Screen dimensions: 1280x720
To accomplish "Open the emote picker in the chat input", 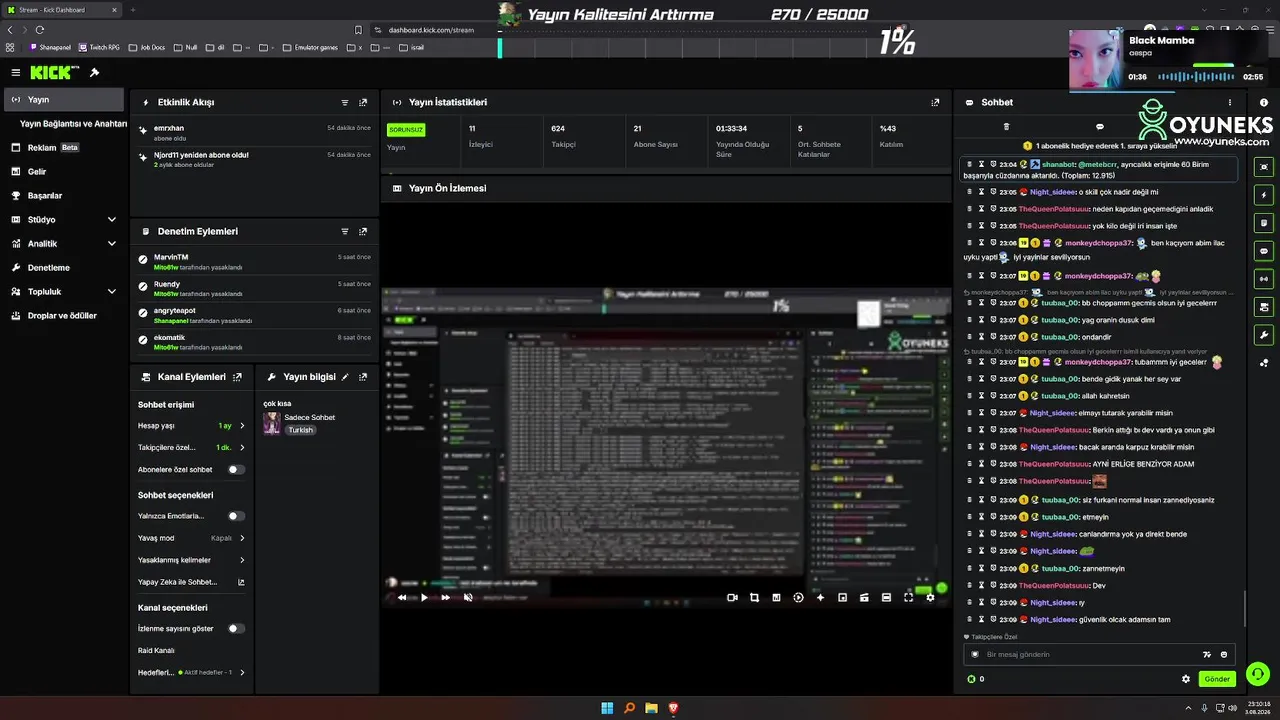I will [x=1224, y=654].
